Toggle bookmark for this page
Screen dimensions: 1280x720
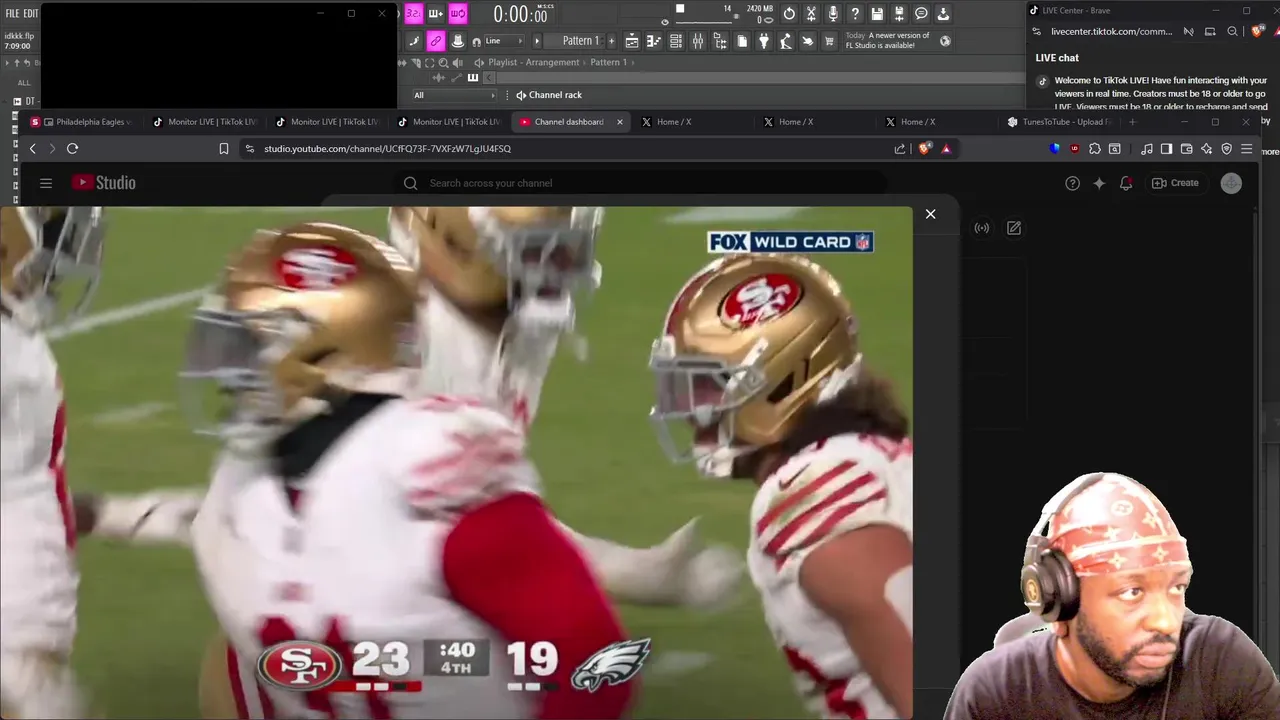(224, 148)
